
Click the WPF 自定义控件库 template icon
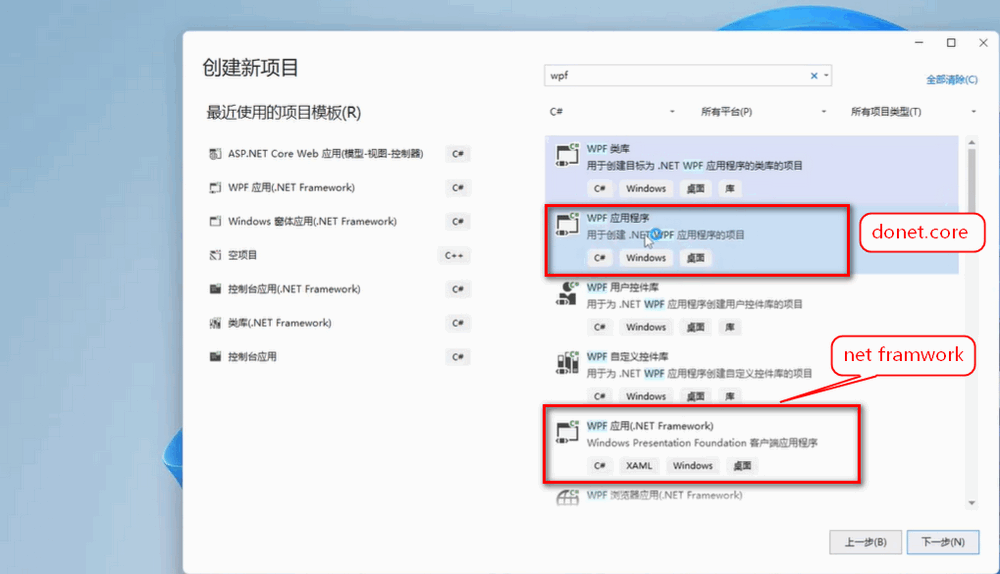[x=567, y=363]
